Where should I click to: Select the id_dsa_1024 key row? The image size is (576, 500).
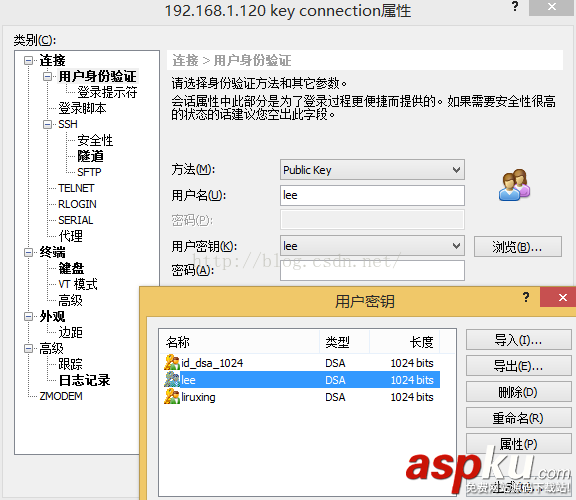click(x=301, y=363)
